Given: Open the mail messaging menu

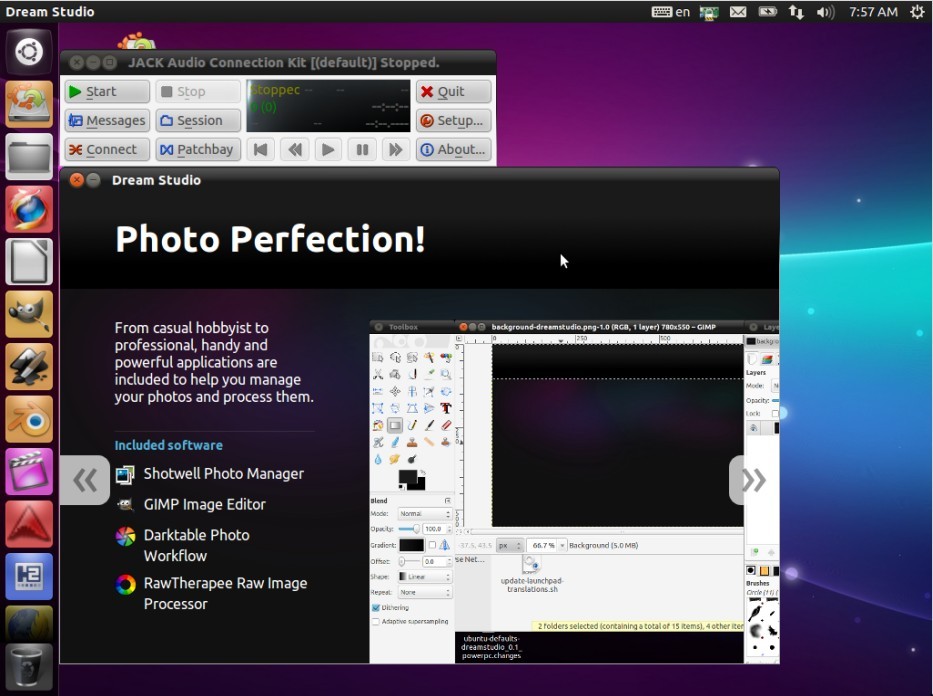Looking at the screenshot, I should point(738,12).
